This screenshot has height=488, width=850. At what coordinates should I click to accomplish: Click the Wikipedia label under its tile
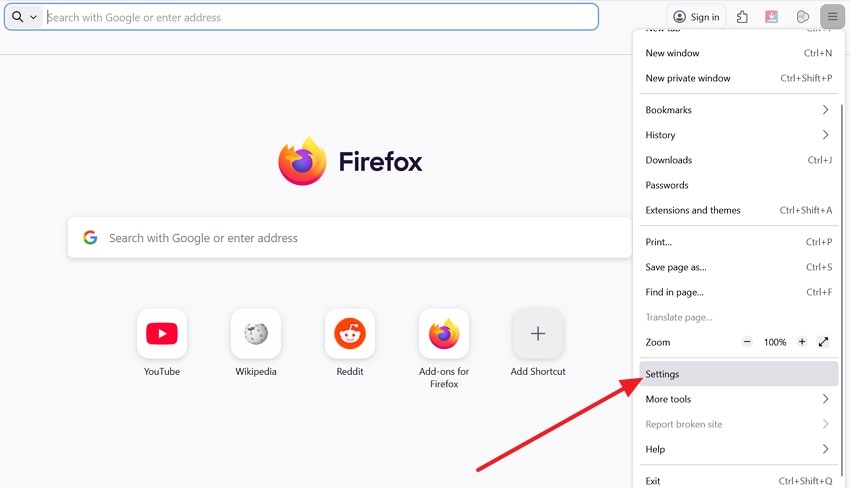256,371
